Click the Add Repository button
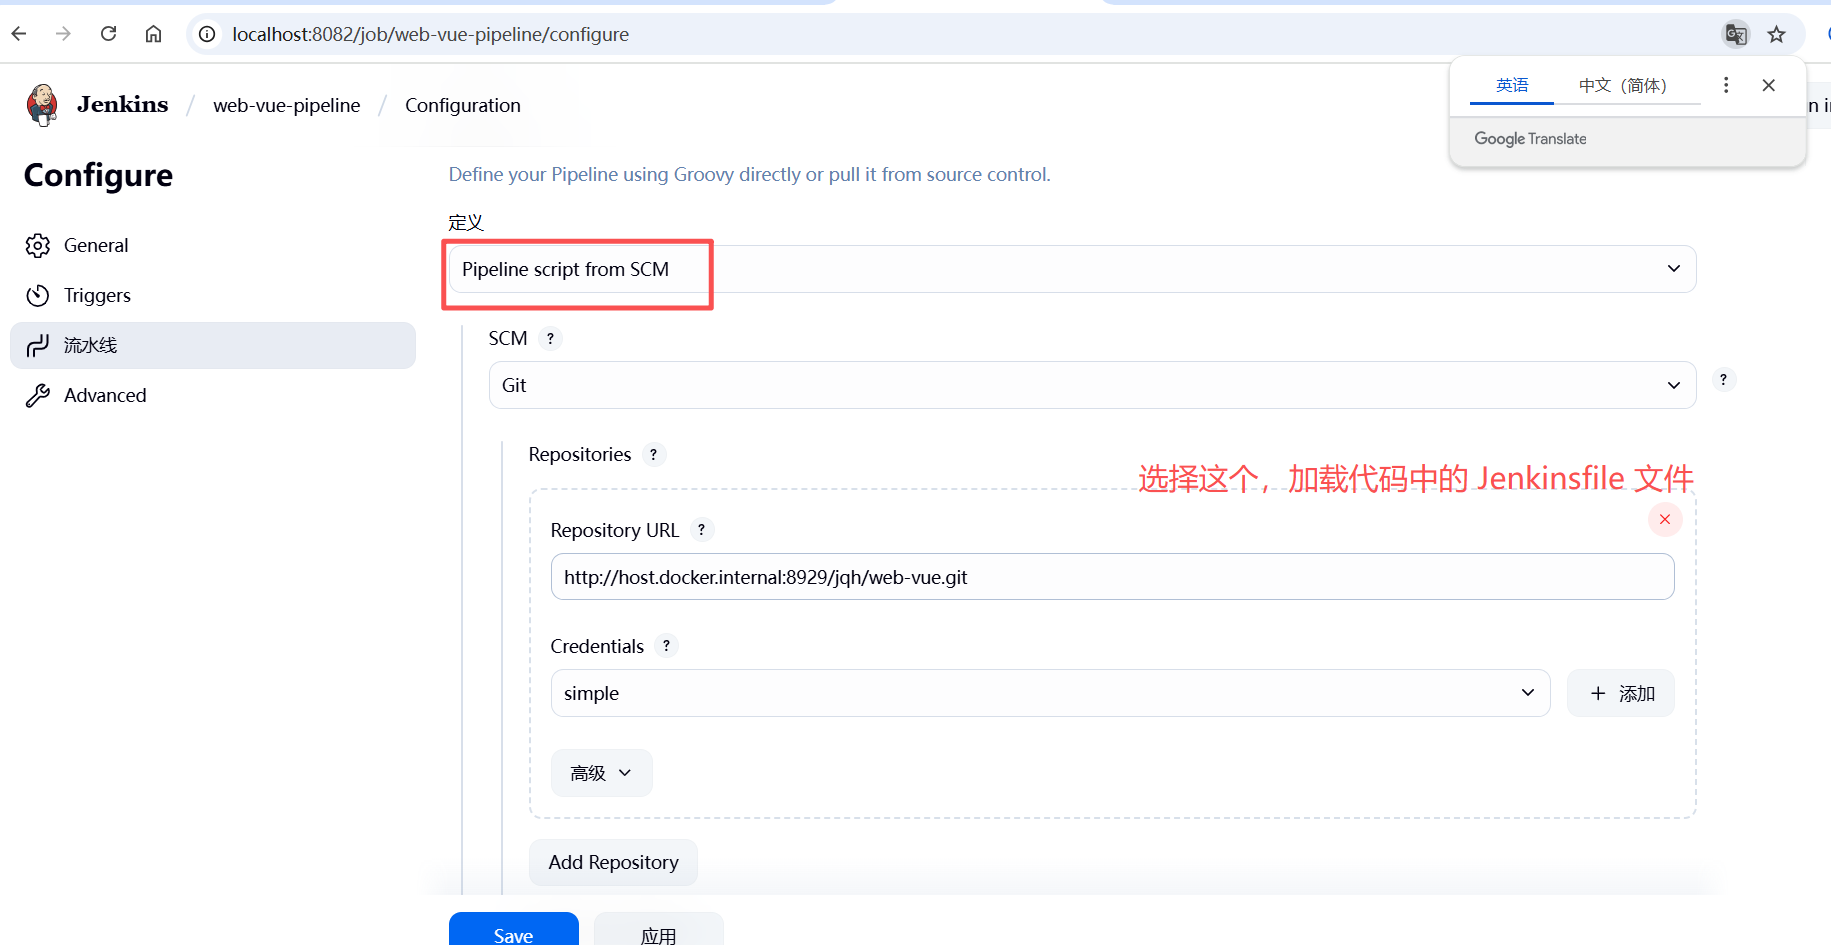This screenshot has height=945, width=1831. coord(613,862)
